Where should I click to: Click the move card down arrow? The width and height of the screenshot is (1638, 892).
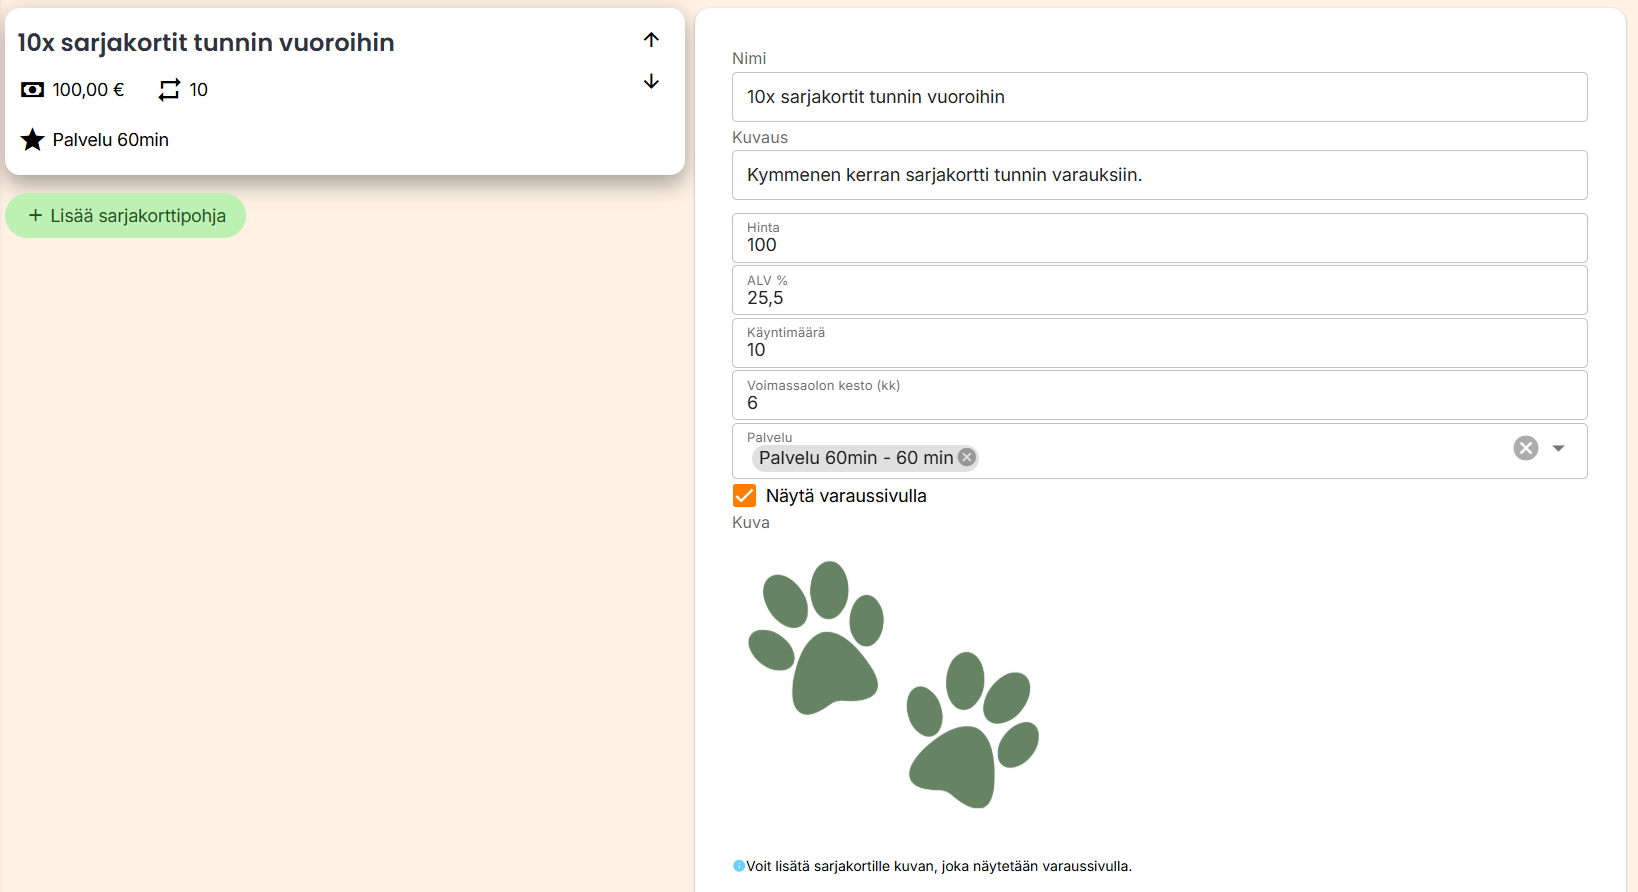coord(651,81)
